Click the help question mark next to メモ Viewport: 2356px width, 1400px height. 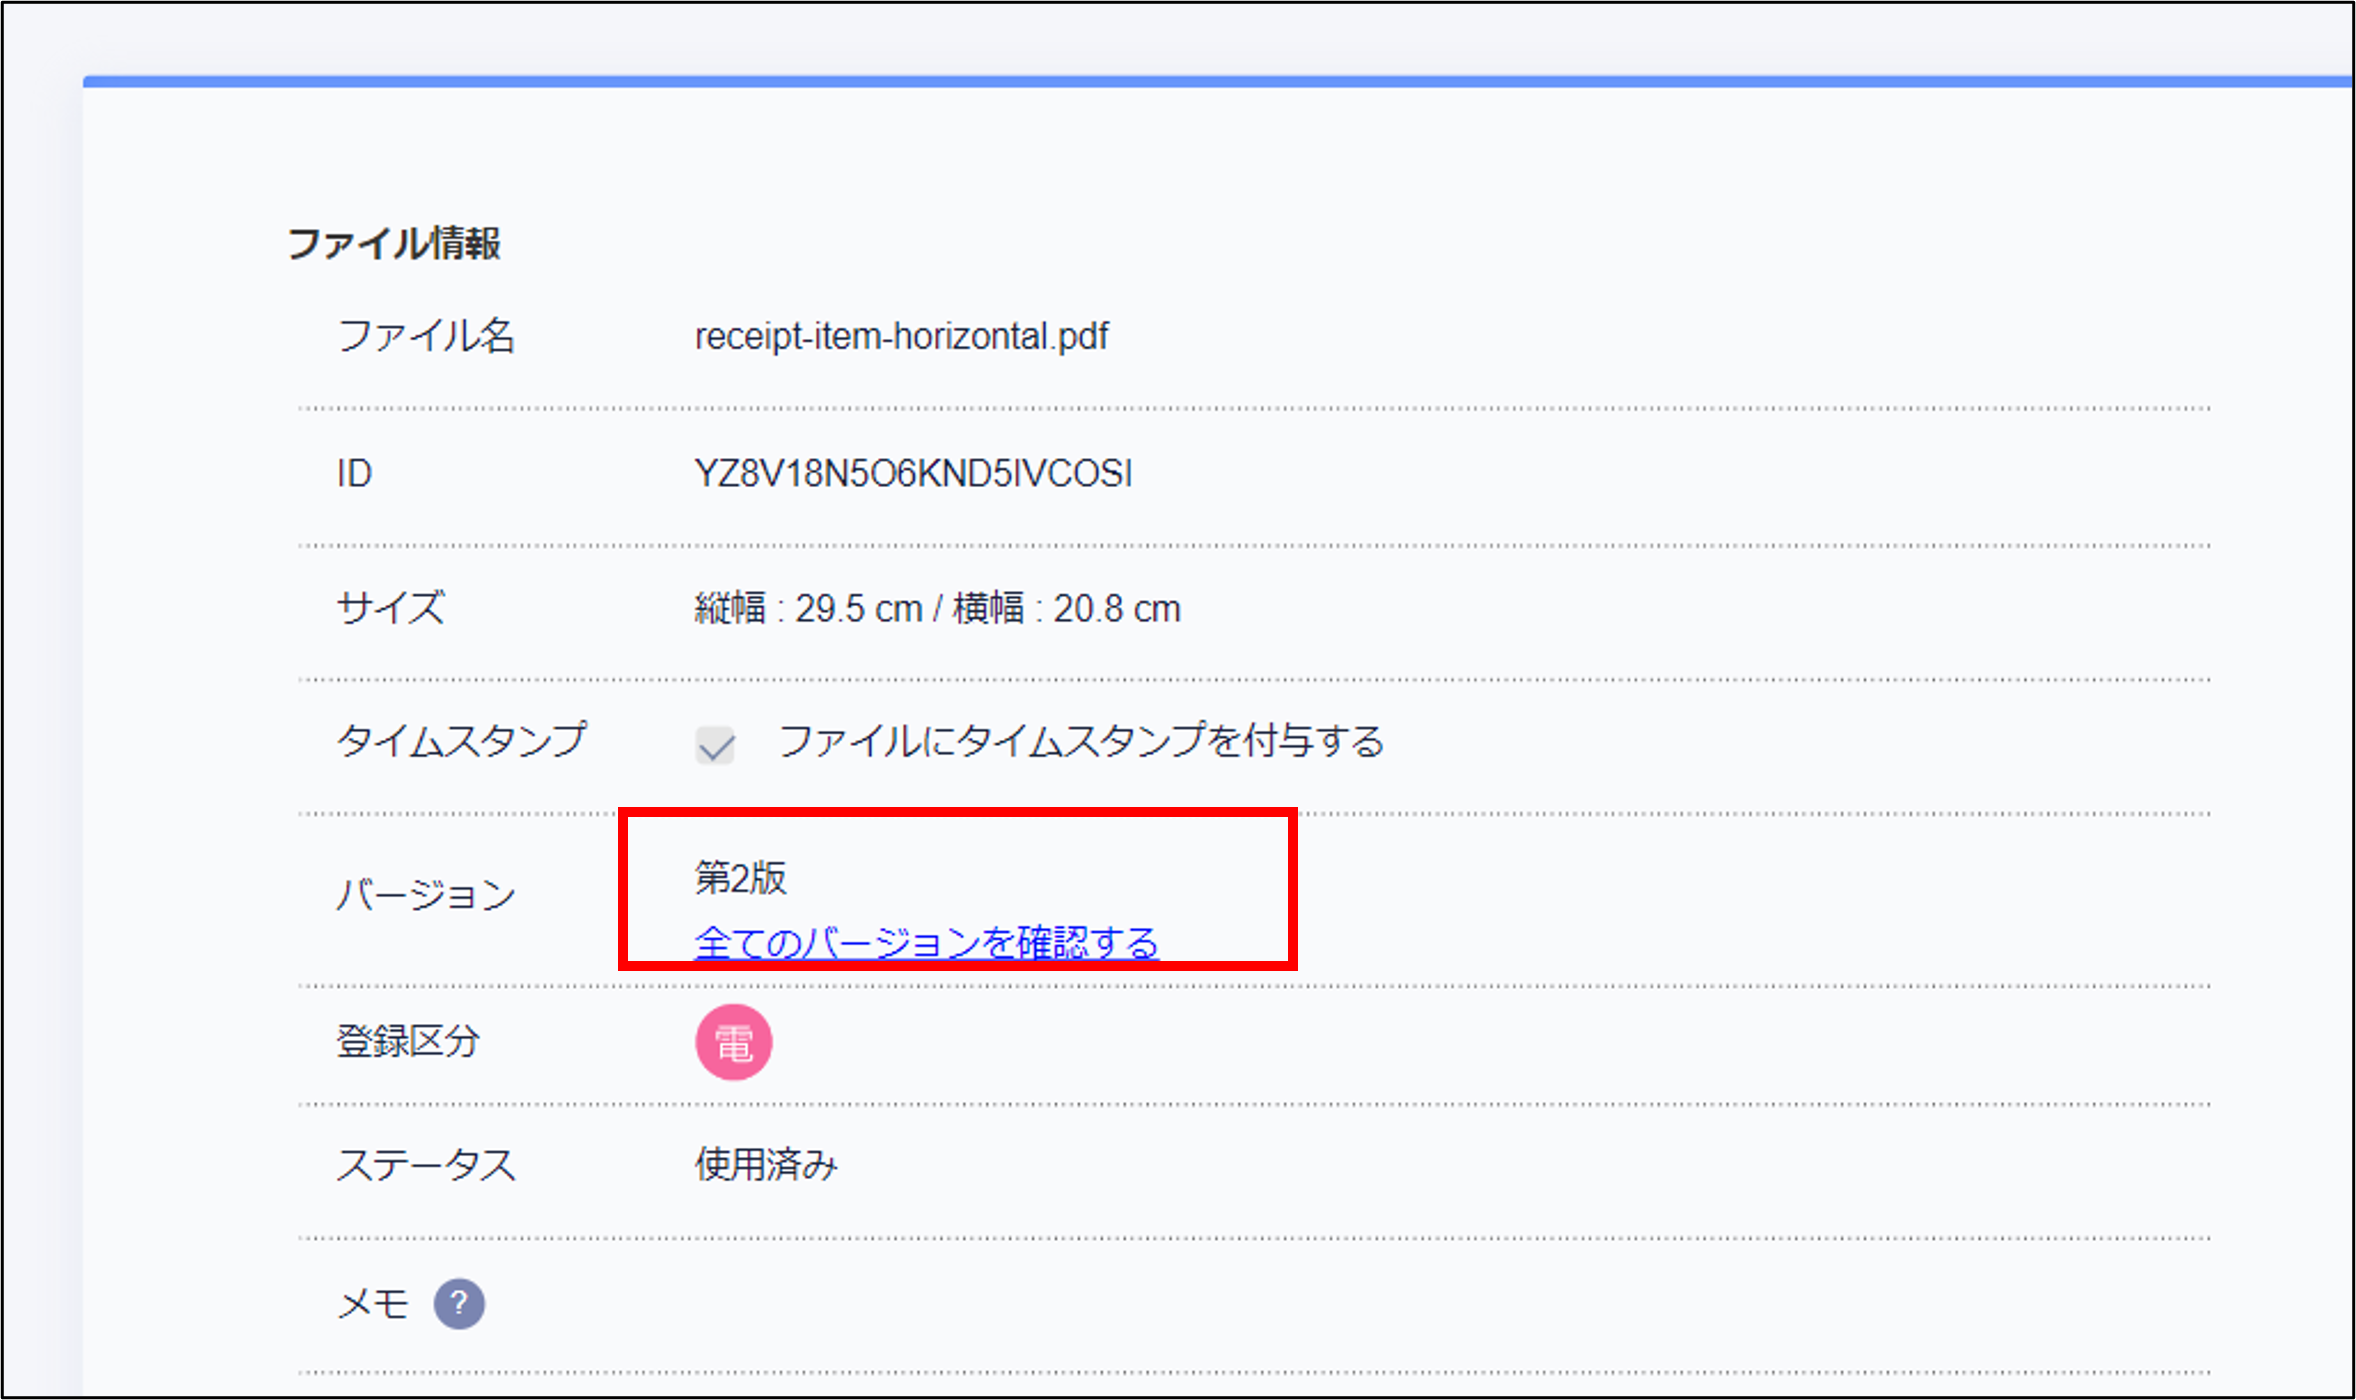[x=459, y=1304]
